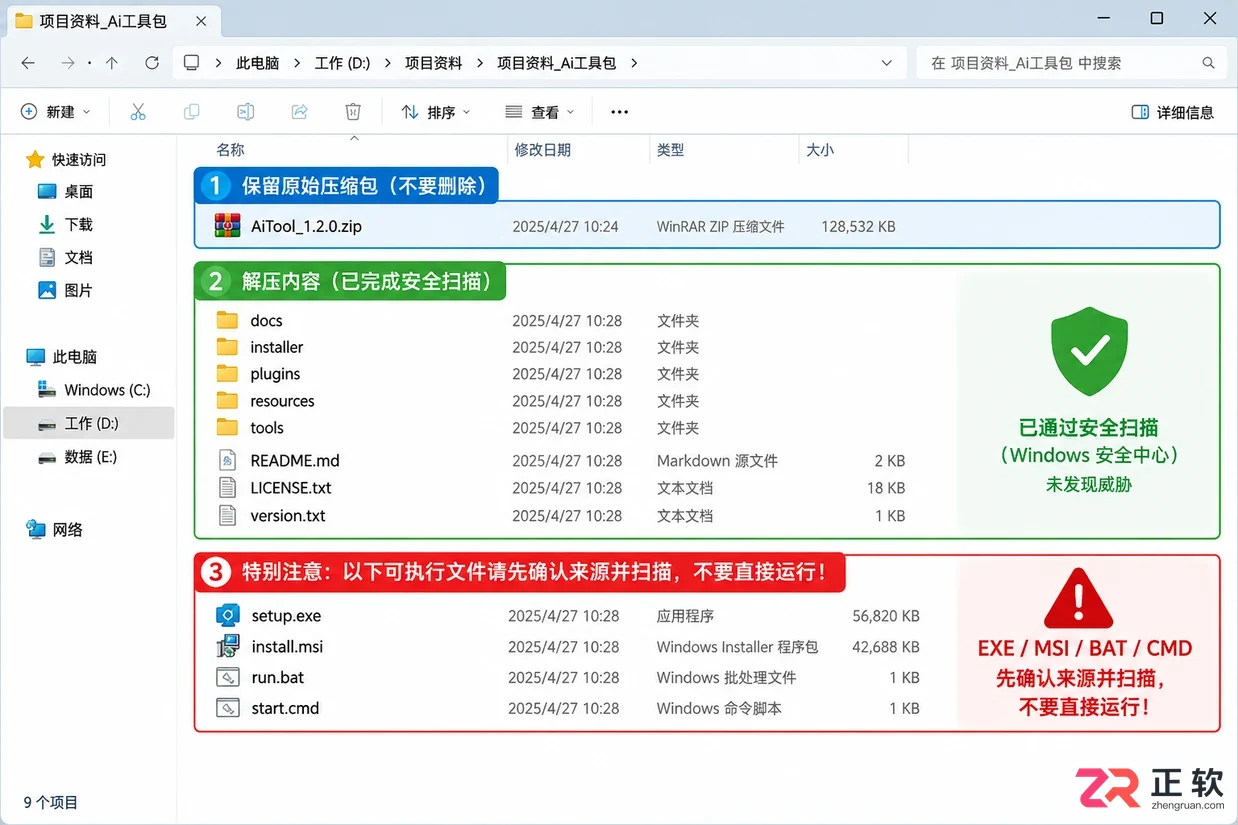Select 网络 in the sidebar
Screen dimensions: 1238x825
68,530
